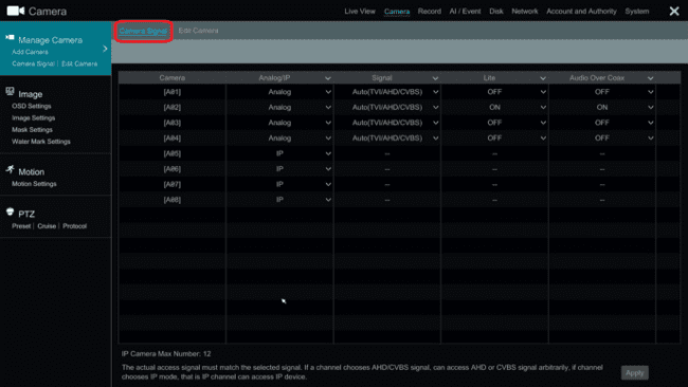Close the camera settings window

pyautogui.click(x=674, y=11)
